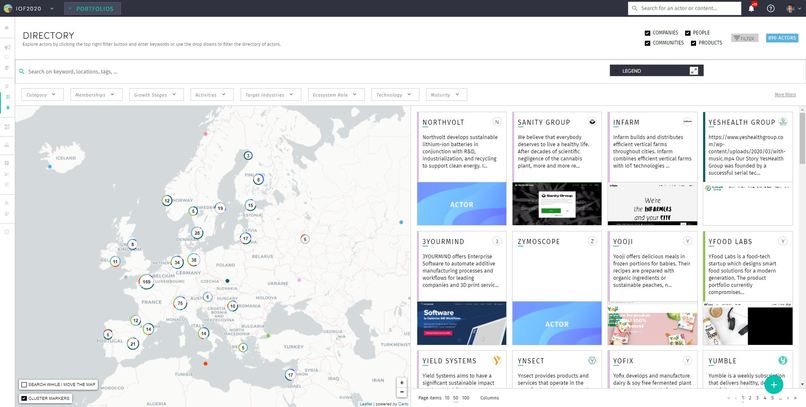Go to page 4
The image size is (806, 407).
[765, 398]
